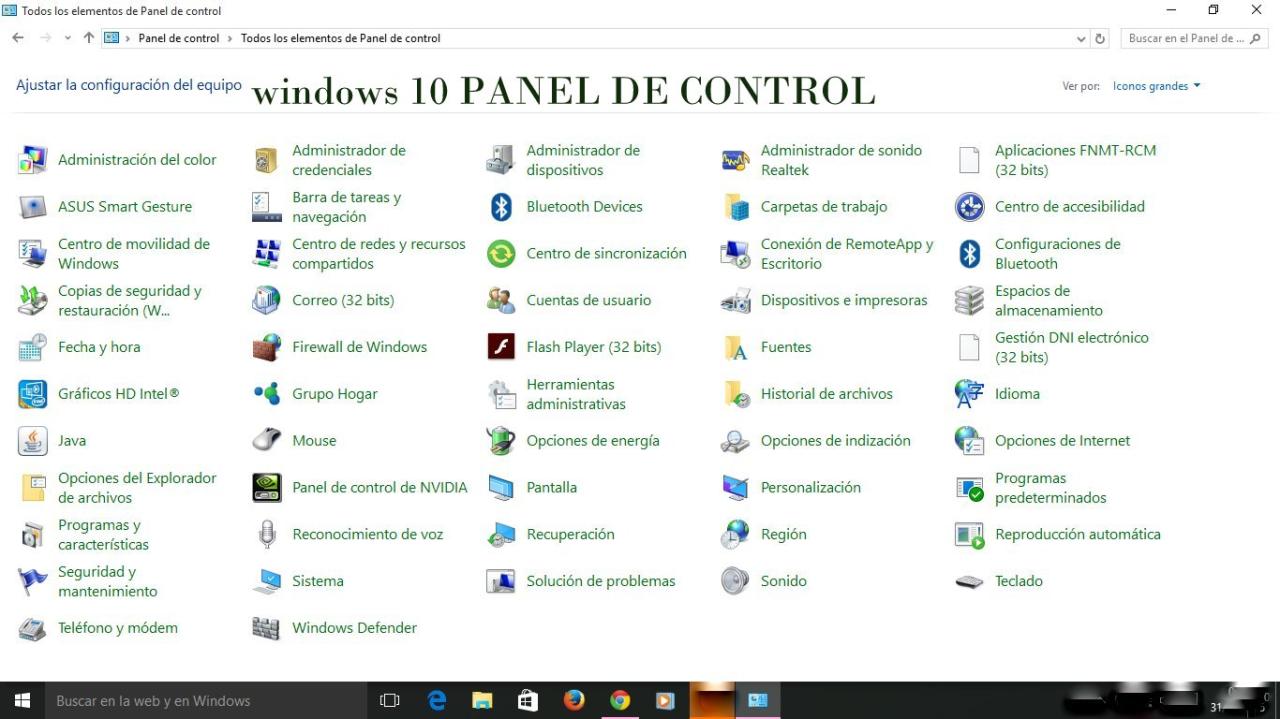Click the back navigation arrow
The image size is (1280, 719).
[16, 37]
